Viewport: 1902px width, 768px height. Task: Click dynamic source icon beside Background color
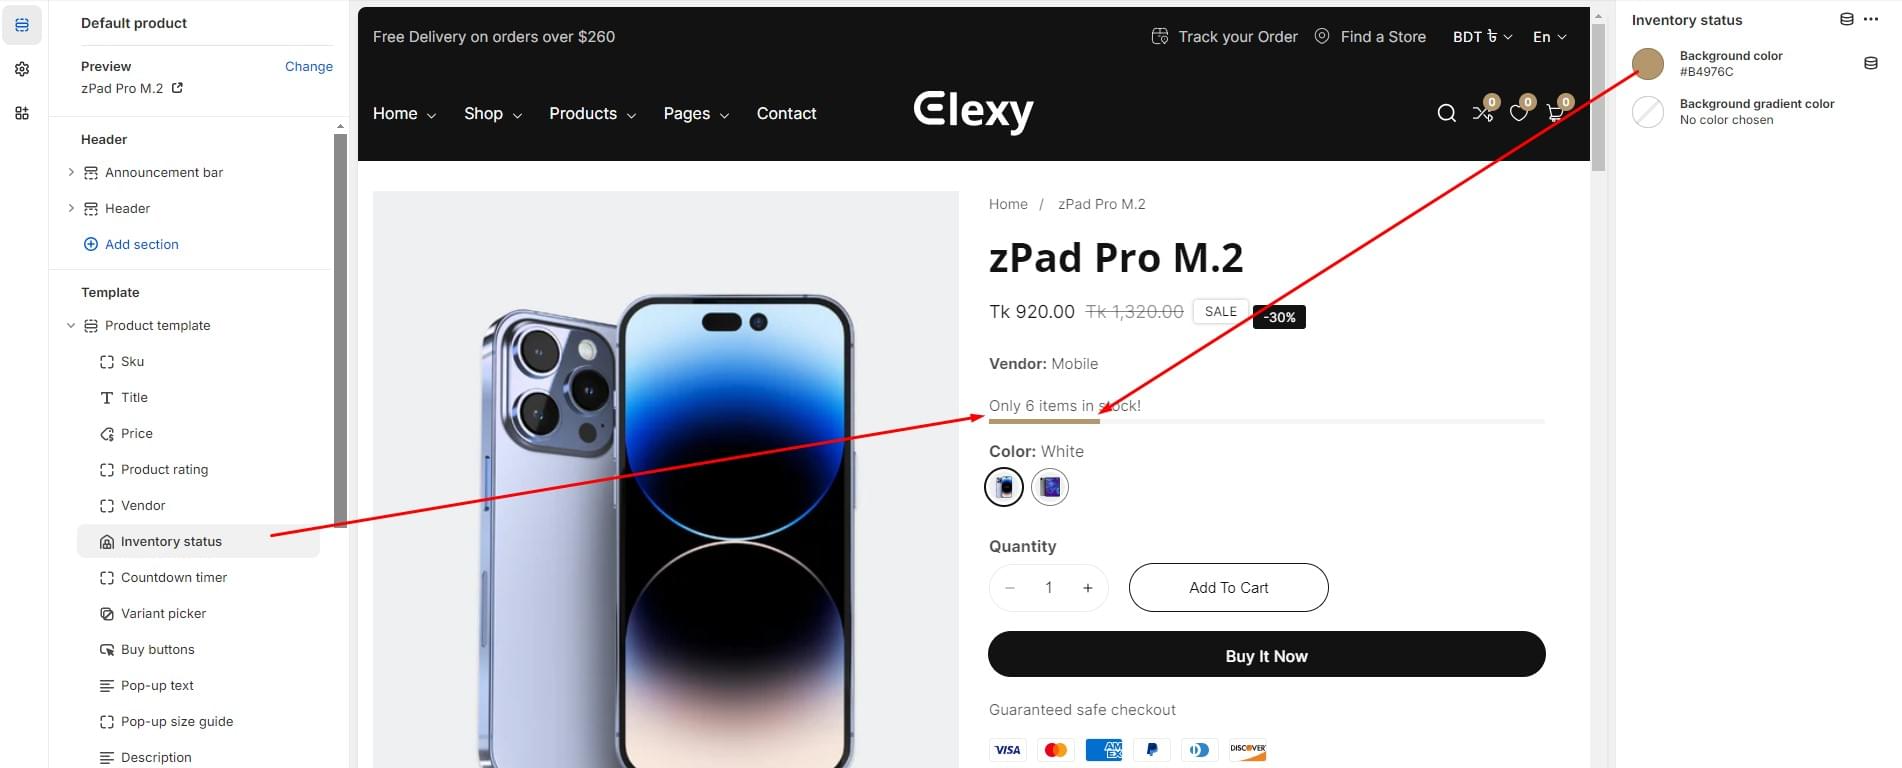click(x=1871, y=63)
